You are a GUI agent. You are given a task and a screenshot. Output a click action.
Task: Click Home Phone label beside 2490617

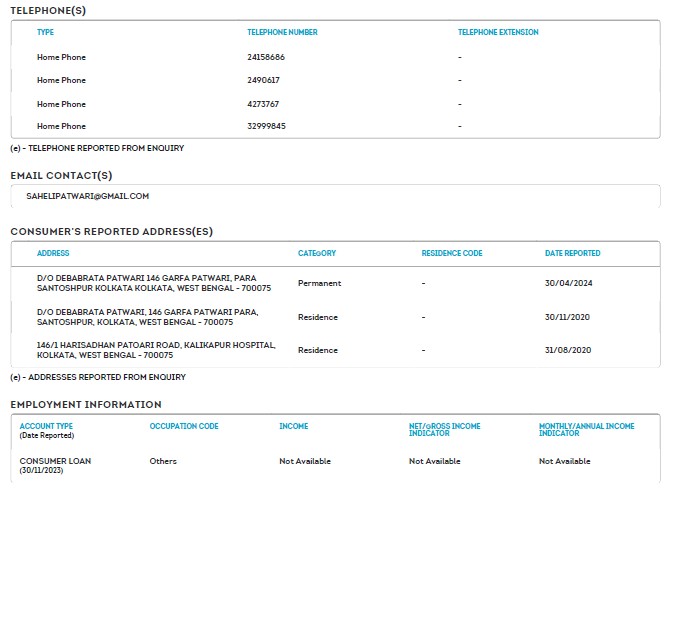click(x=61, y=80)
